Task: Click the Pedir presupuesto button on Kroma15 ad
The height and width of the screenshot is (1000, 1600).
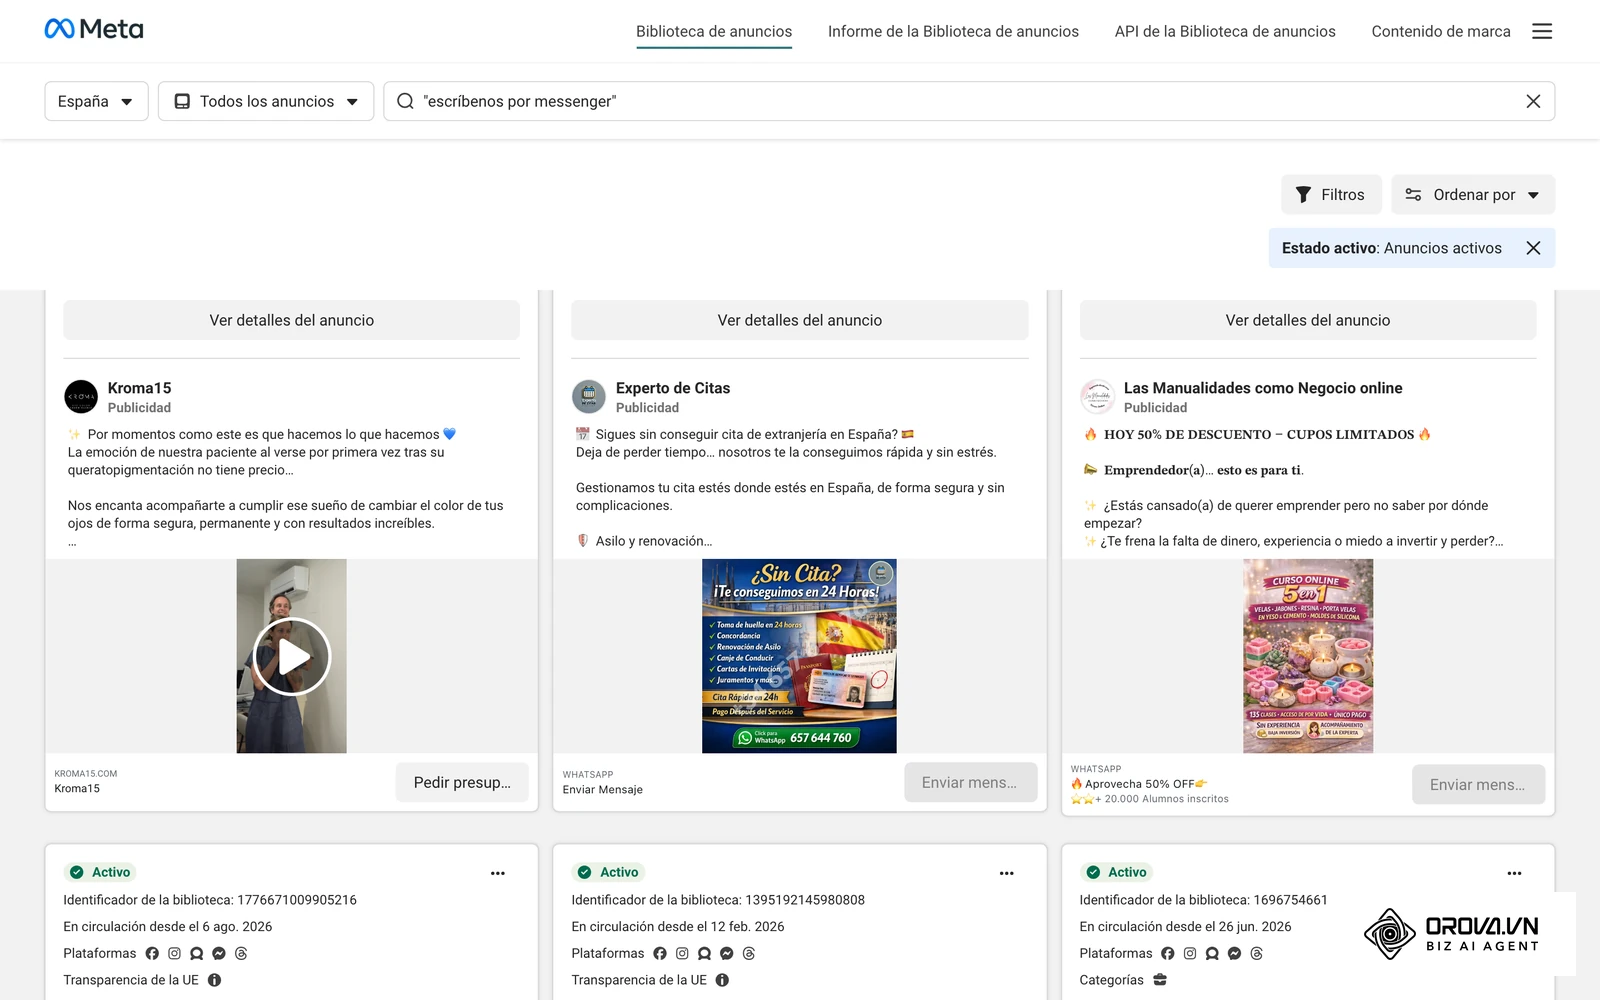Action: tap(462, 783)
